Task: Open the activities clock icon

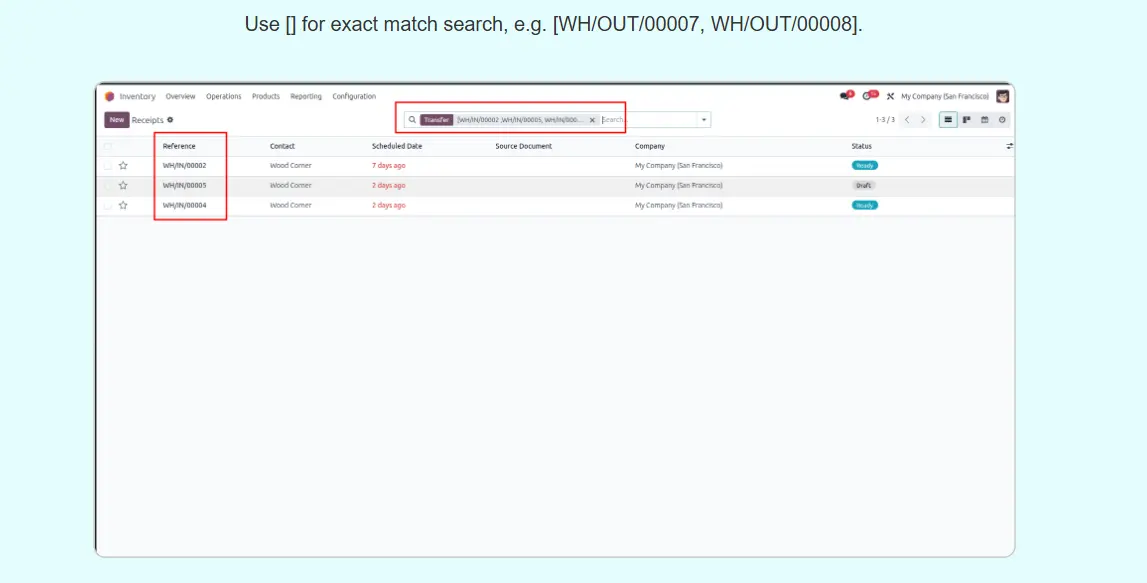Action: tap(868, 97)
